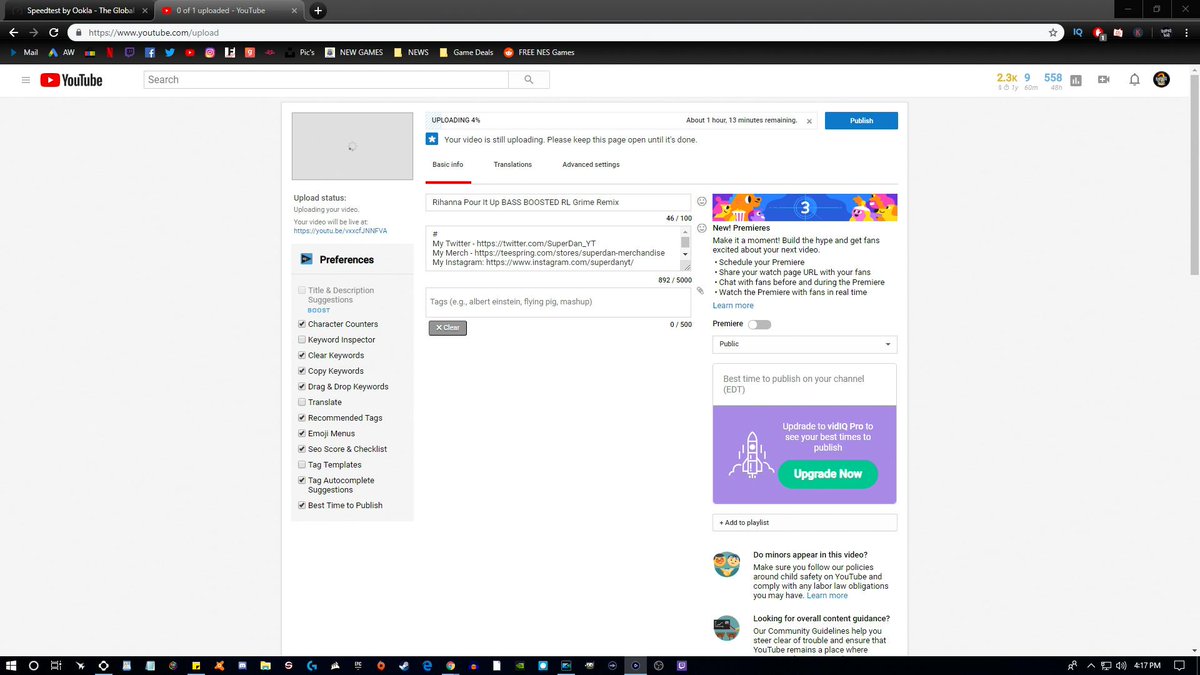Open the NEW GAMES bookmark folder

[356, 52]
